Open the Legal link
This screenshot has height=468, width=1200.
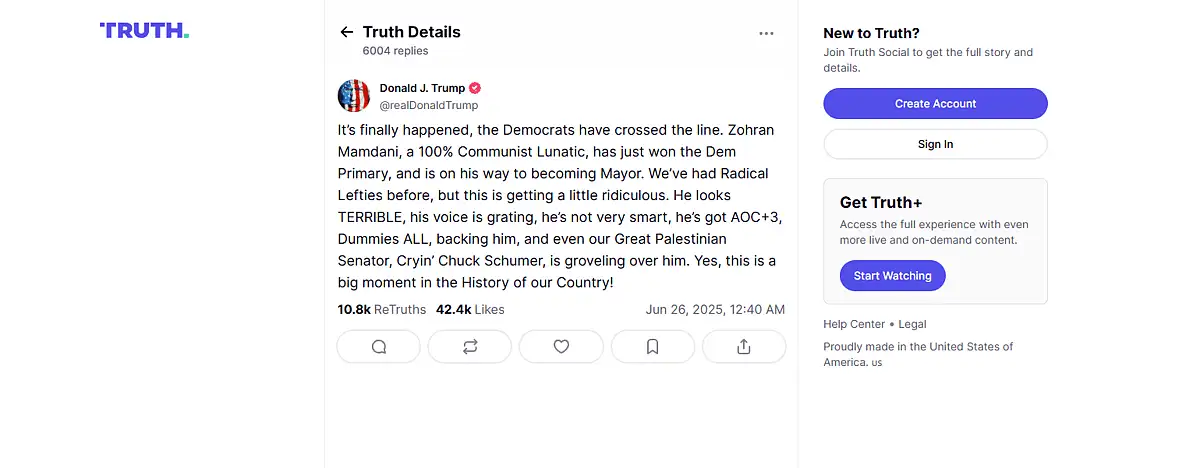(912, 324)
